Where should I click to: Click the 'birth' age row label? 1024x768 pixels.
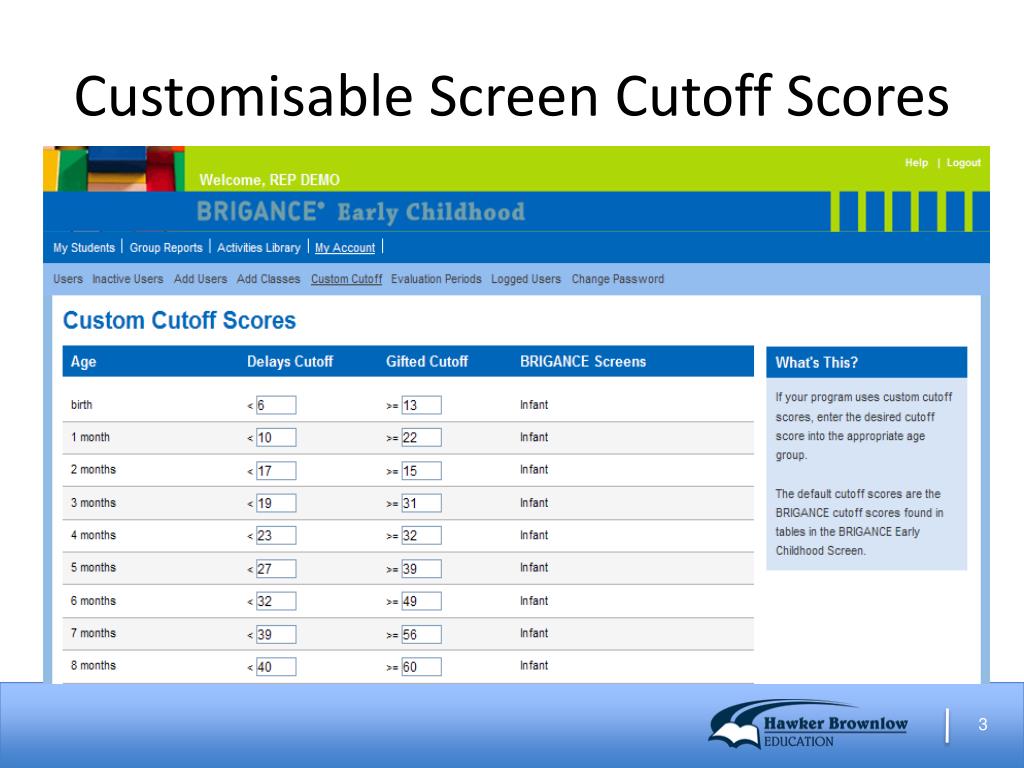(x=82, y=405)
